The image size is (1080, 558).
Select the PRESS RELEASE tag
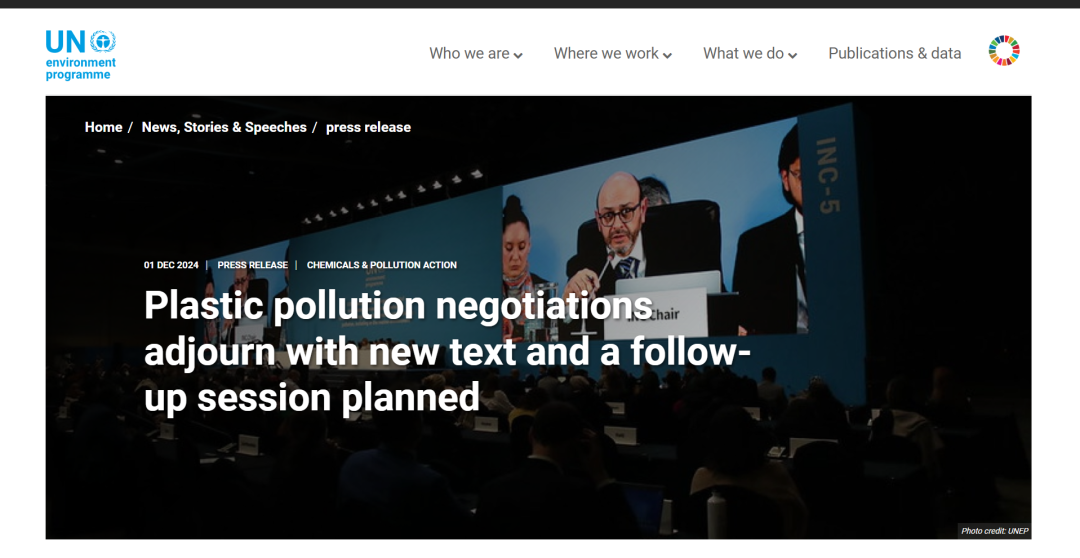click(x=252, y=265)
